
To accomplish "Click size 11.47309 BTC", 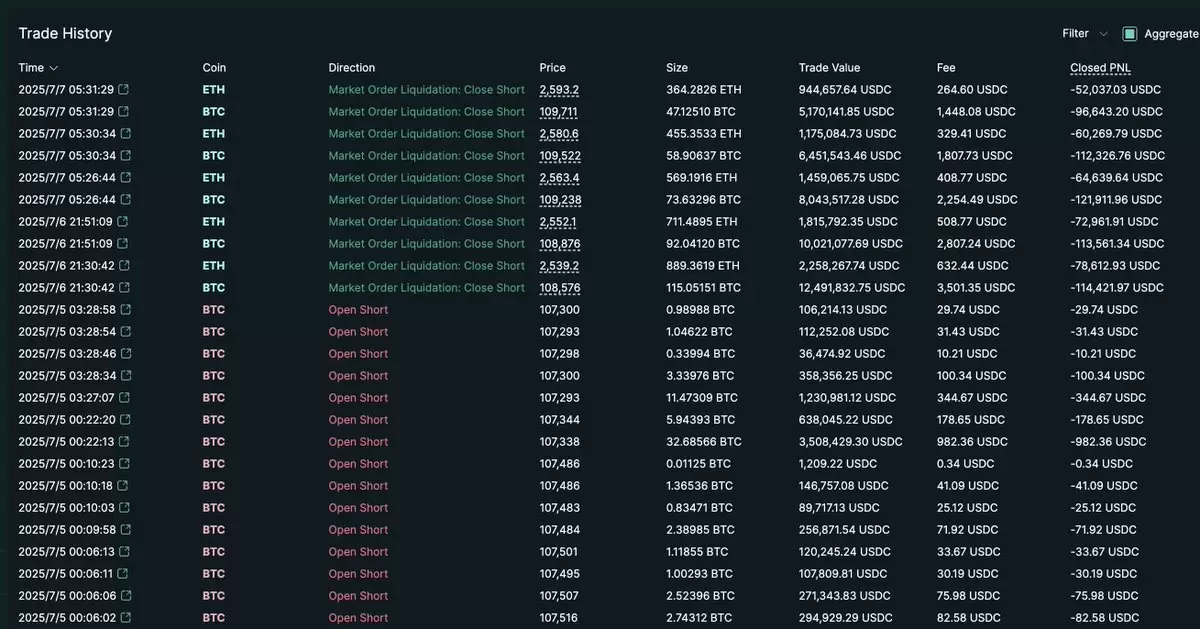I will (x=702, y=398).
